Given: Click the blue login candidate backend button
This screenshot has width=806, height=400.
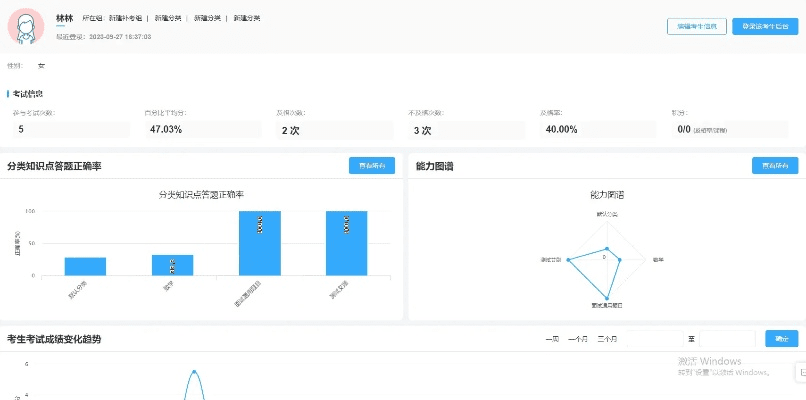Looking at the screenshot, I should [x=765, y=26].
